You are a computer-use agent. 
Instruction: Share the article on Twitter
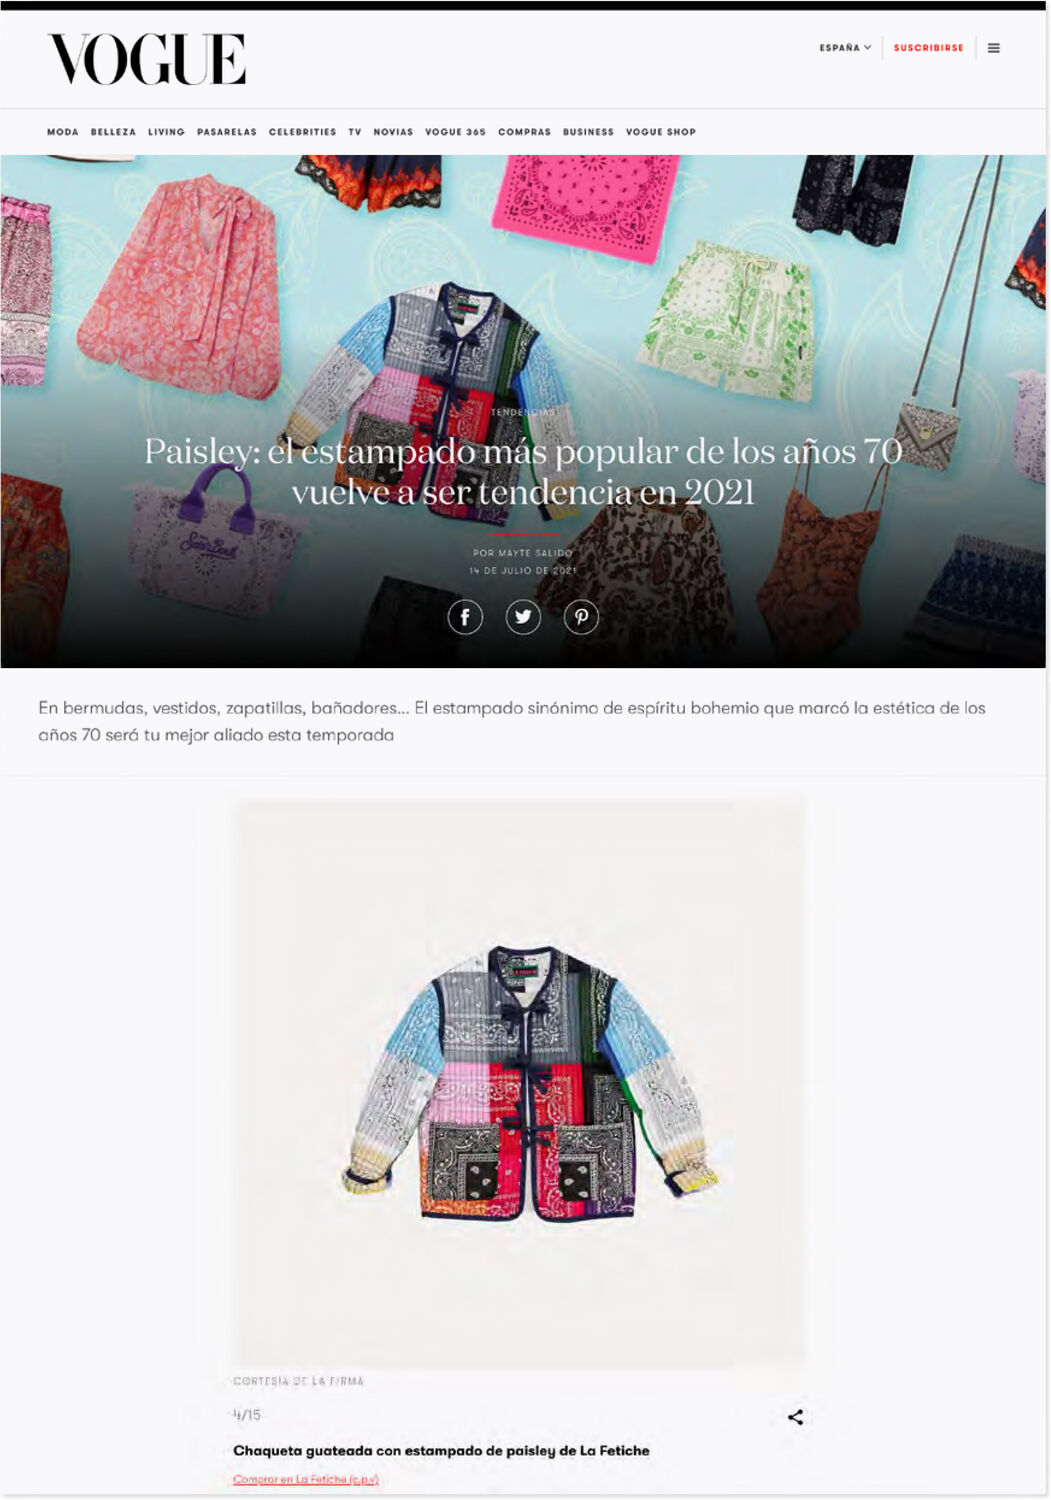(x=523, y=617)
